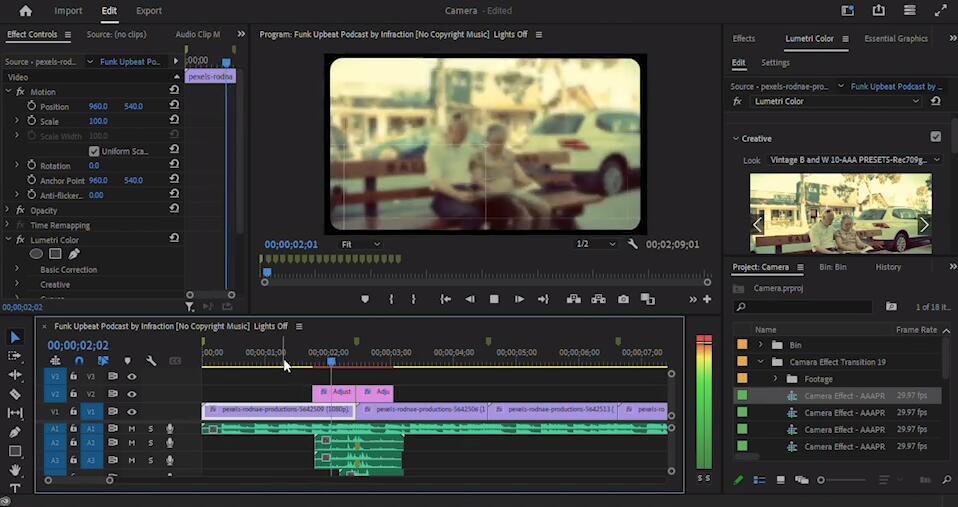Viewport: 958px width, 507px height.
Task: Toggle the timeline Snap magnet icon
Action: click(x=79, y=361)
